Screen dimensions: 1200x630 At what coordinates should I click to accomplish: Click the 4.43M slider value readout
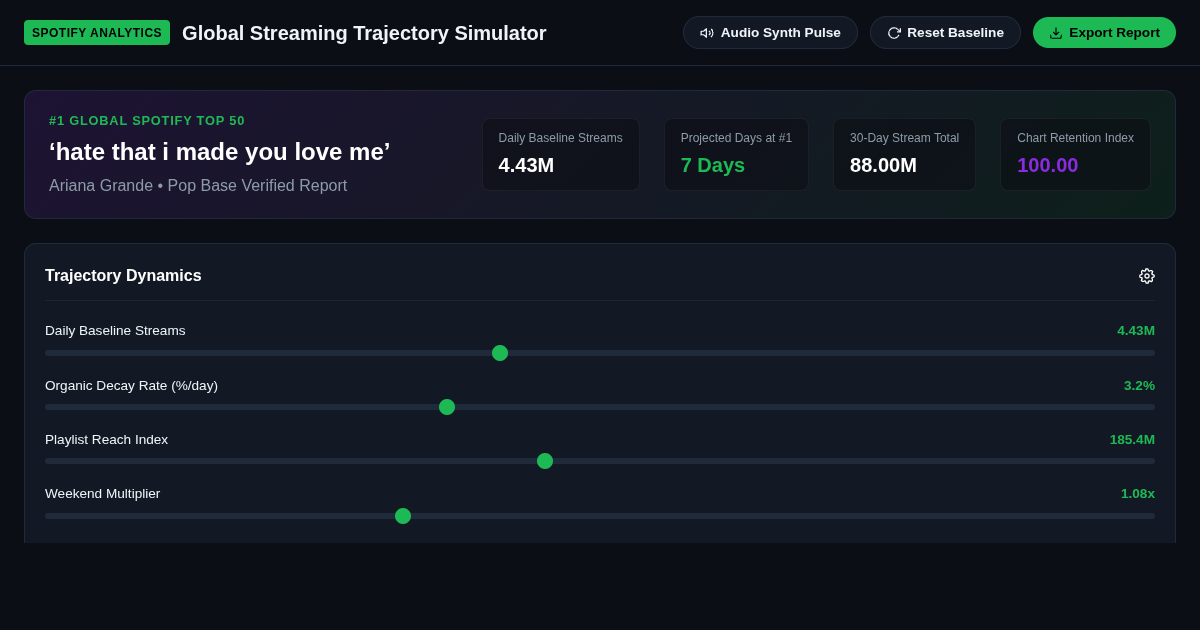click(1136, 331)
